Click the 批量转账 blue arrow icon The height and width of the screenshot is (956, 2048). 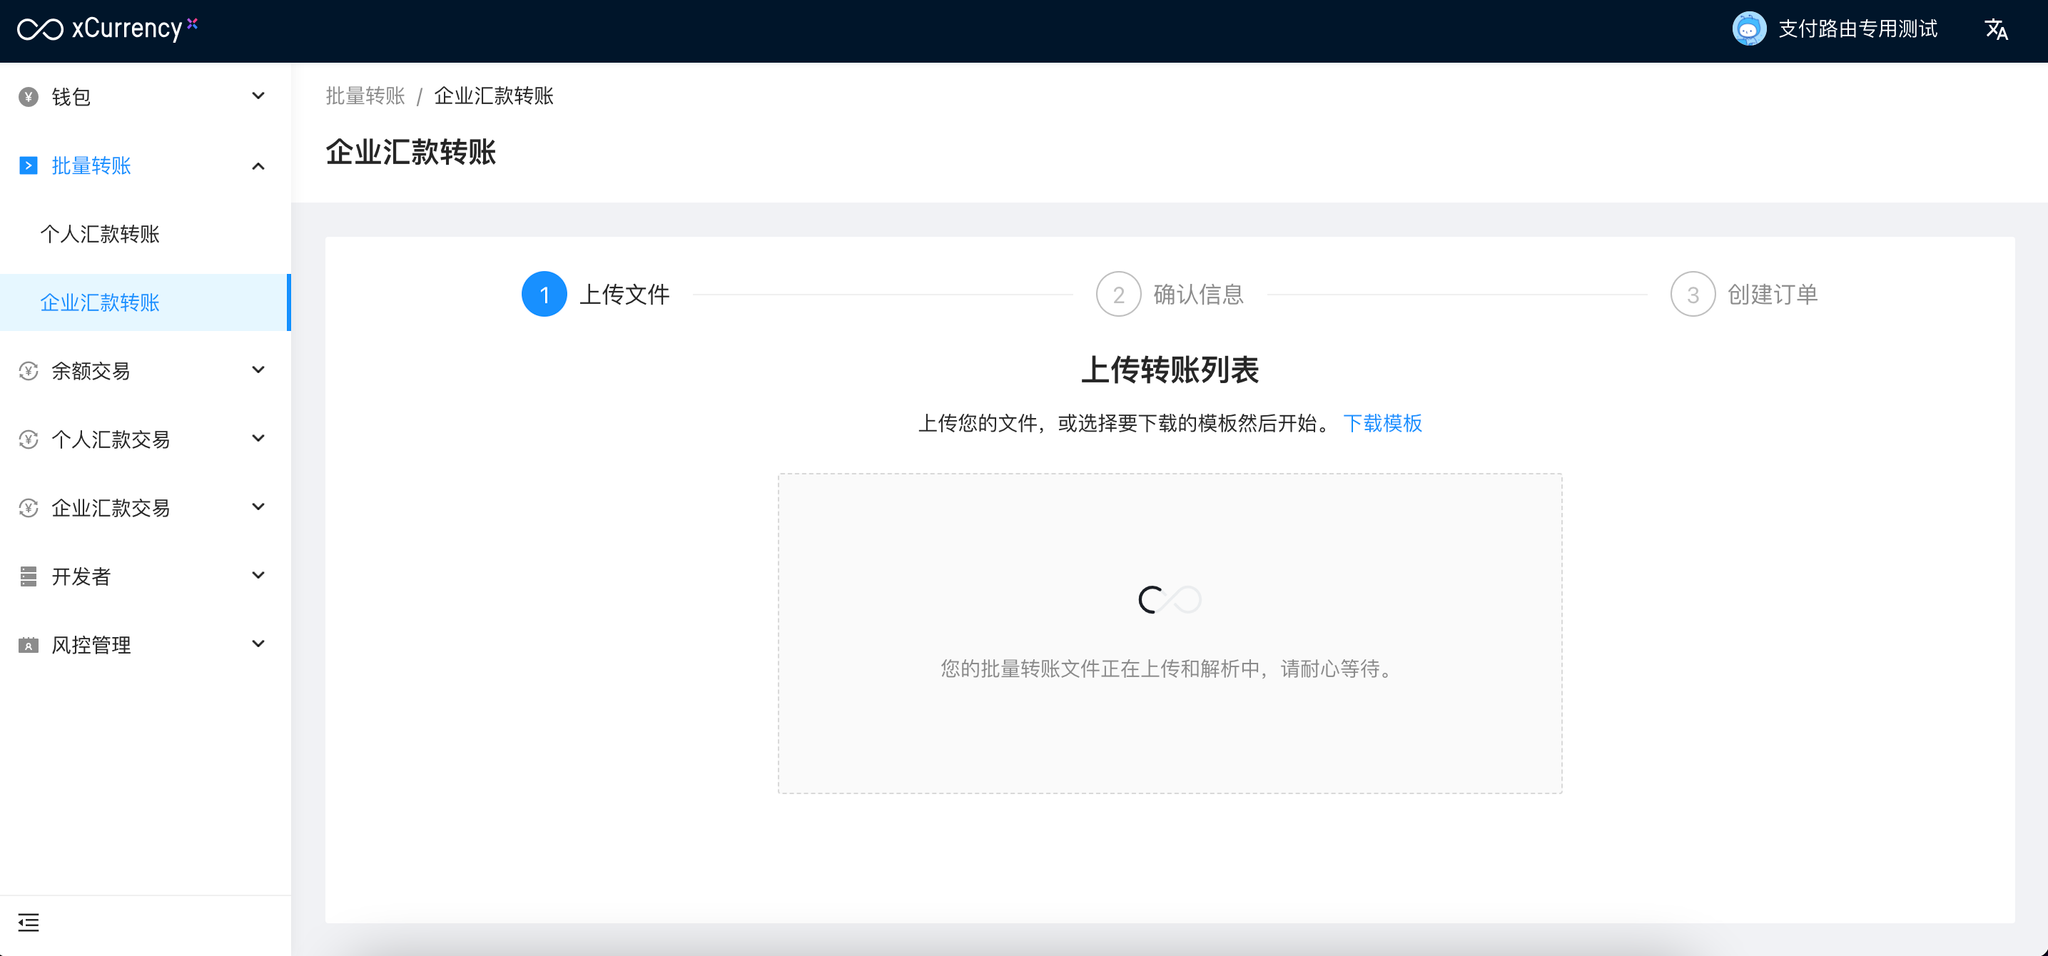[x=28, y=166]
